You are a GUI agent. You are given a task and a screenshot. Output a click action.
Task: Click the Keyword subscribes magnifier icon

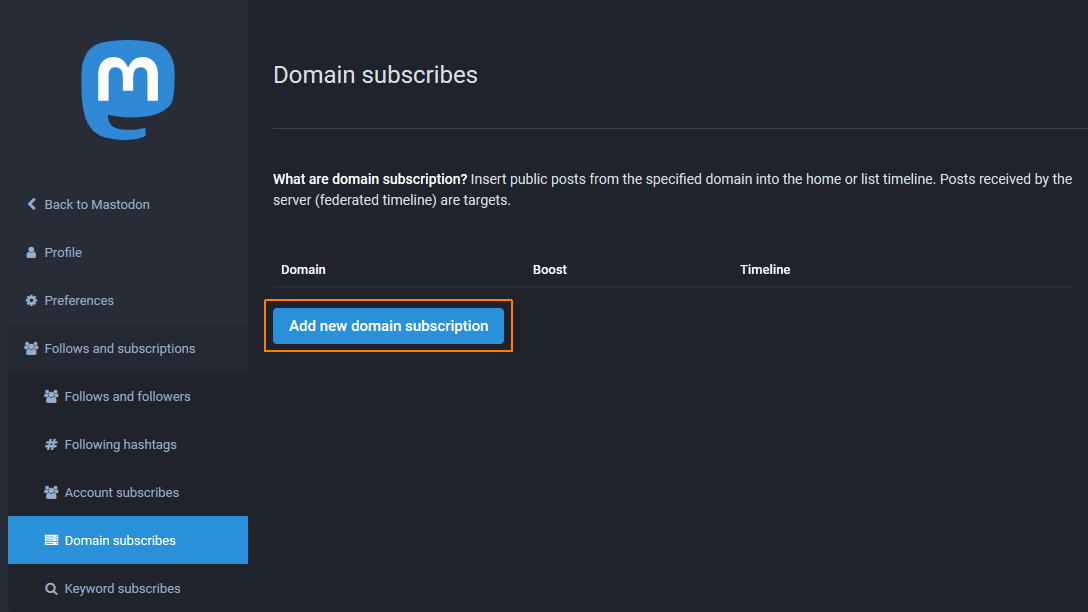pyautogui.click(x=51, y=589)
